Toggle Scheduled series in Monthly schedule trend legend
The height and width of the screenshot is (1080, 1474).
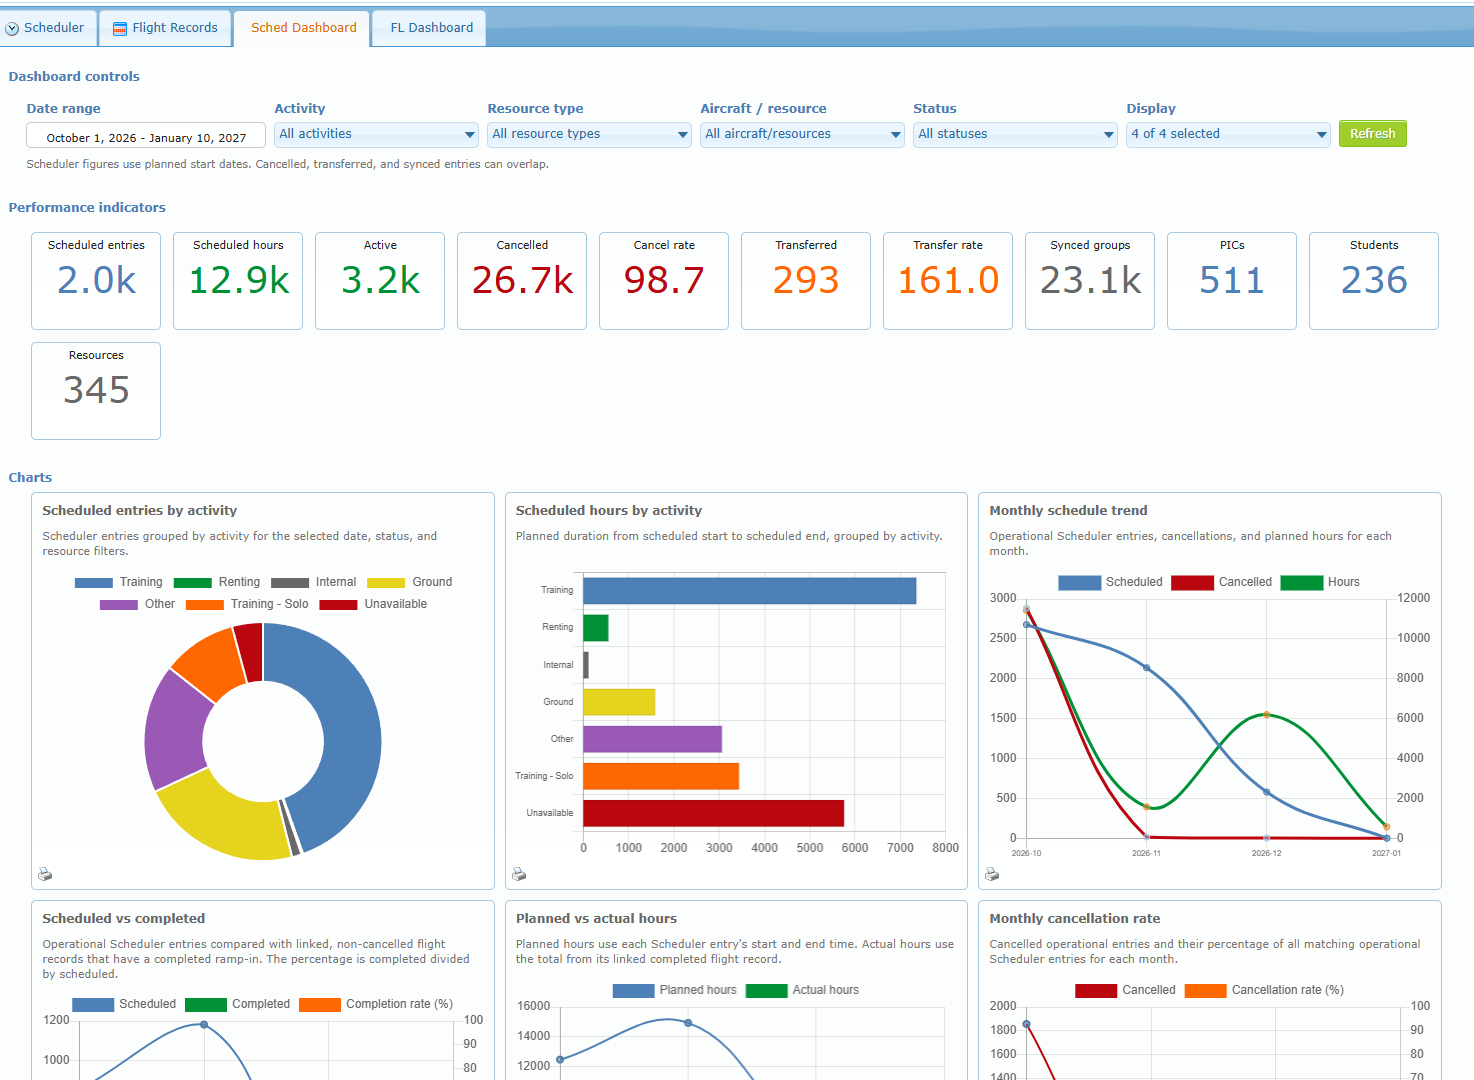pyautogui.click(x=1110, y=582)
